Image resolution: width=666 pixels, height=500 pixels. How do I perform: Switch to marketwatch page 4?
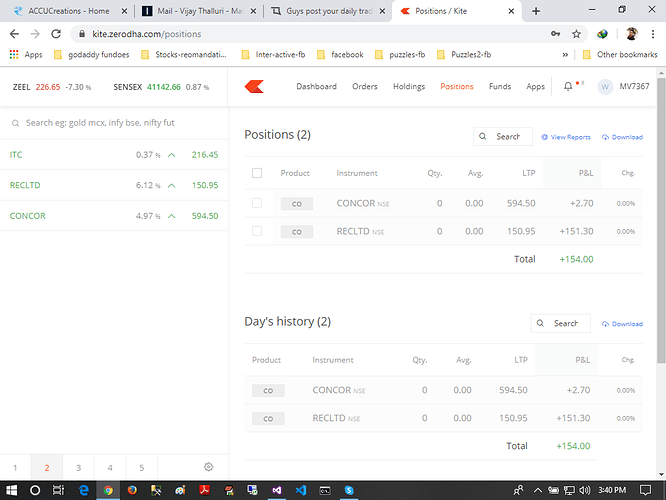coord(110,467)
